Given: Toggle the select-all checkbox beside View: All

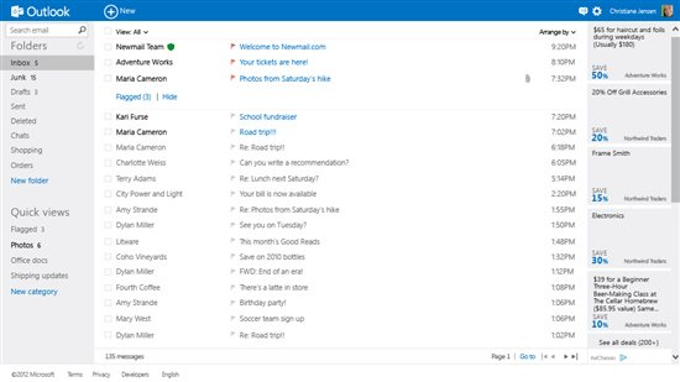Looking at the screenshot, I should (108, 31).
